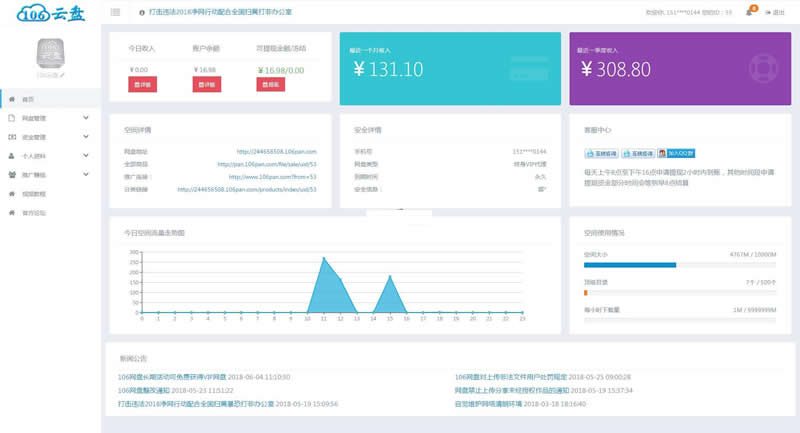Click the red 详情 button under 今日收入
The height and width of the screenshot is (433, 800).
142,85
